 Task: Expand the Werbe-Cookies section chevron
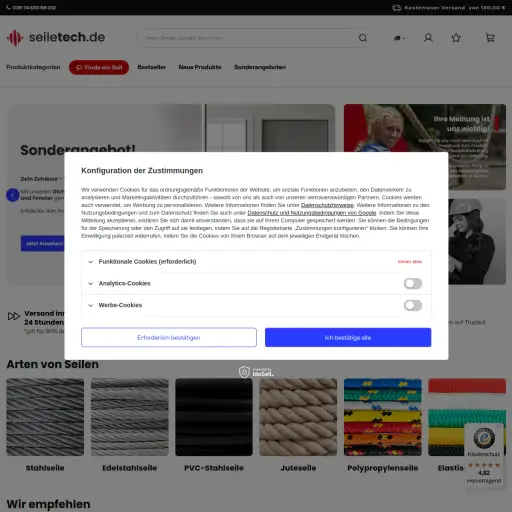point(90,305)
